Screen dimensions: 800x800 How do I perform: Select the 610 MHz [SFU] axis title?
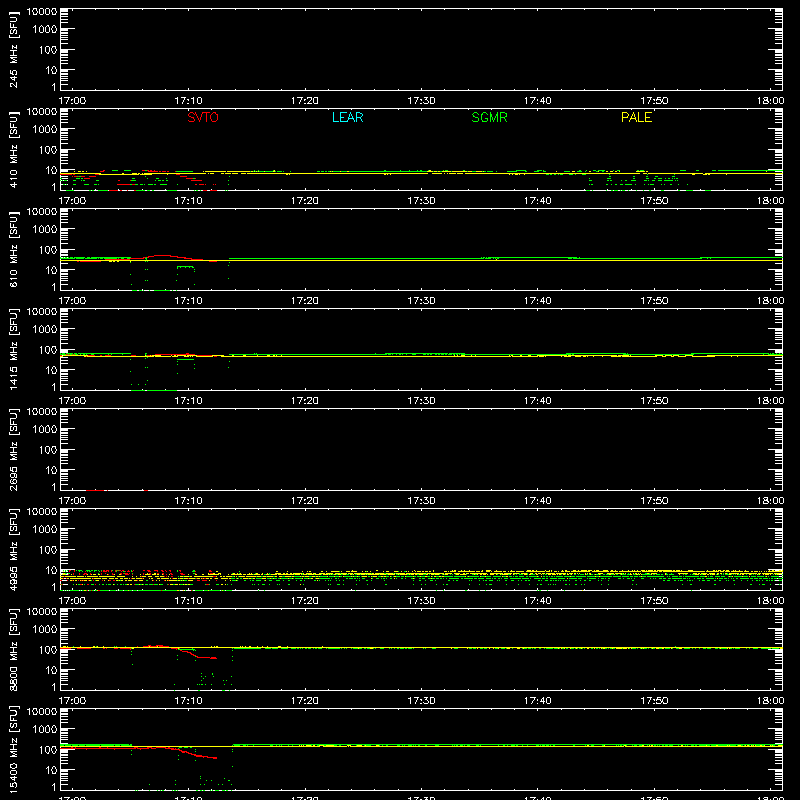pyautogui.click(x=14, y=249)
